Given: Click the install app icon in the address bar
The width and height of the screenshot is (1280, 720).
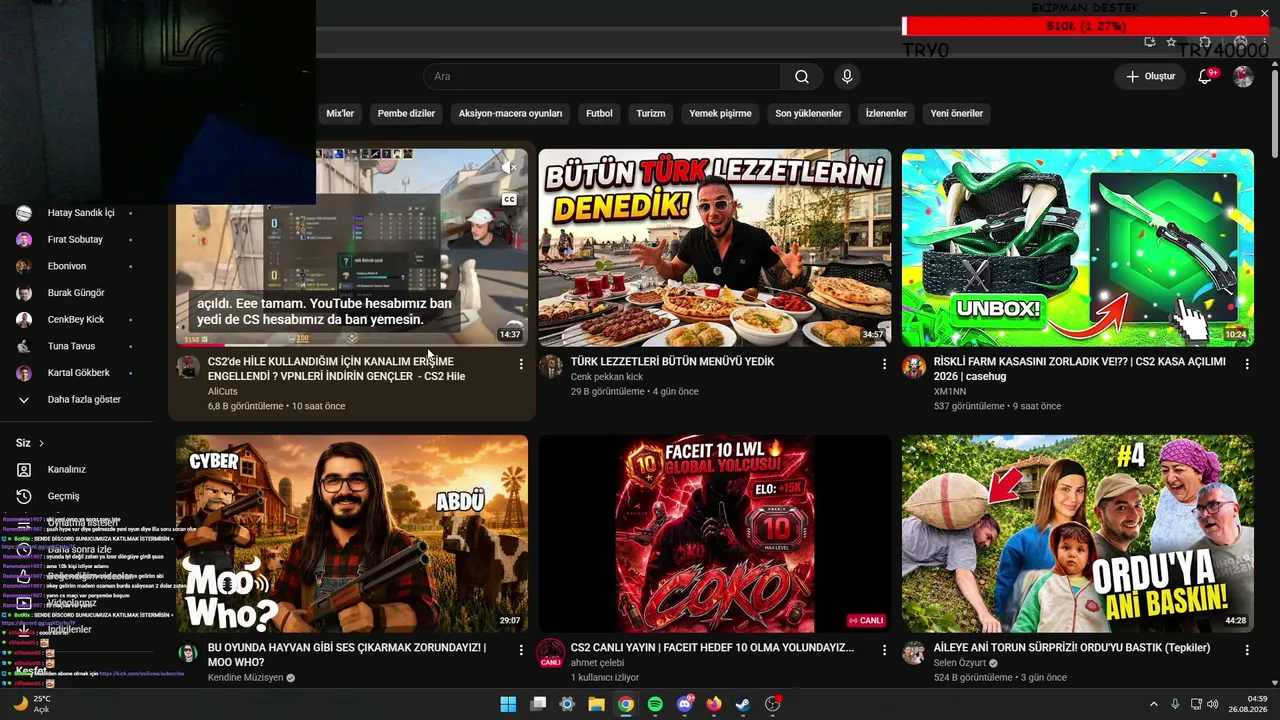Looking at the screenshot, I should tap(1150, 42).
